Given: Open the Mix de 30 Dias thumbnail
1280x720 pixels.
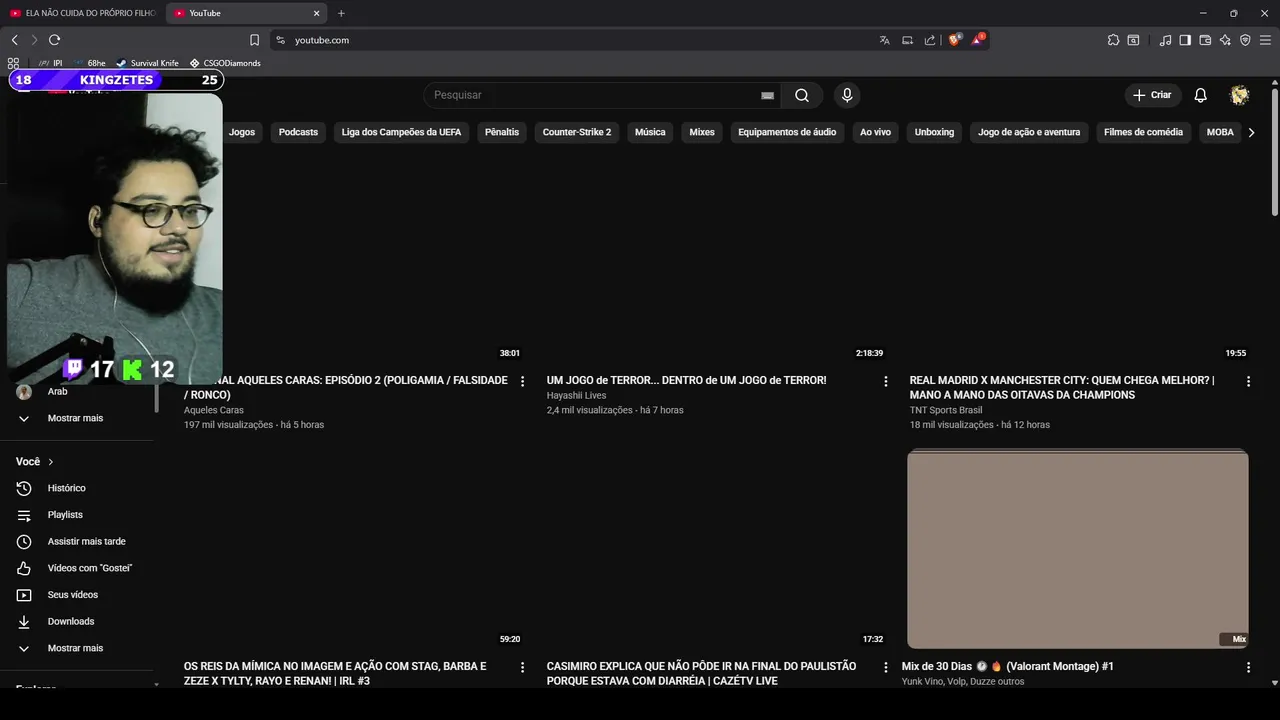Looking at the screenshot, I should click(x=1077, y=549).
